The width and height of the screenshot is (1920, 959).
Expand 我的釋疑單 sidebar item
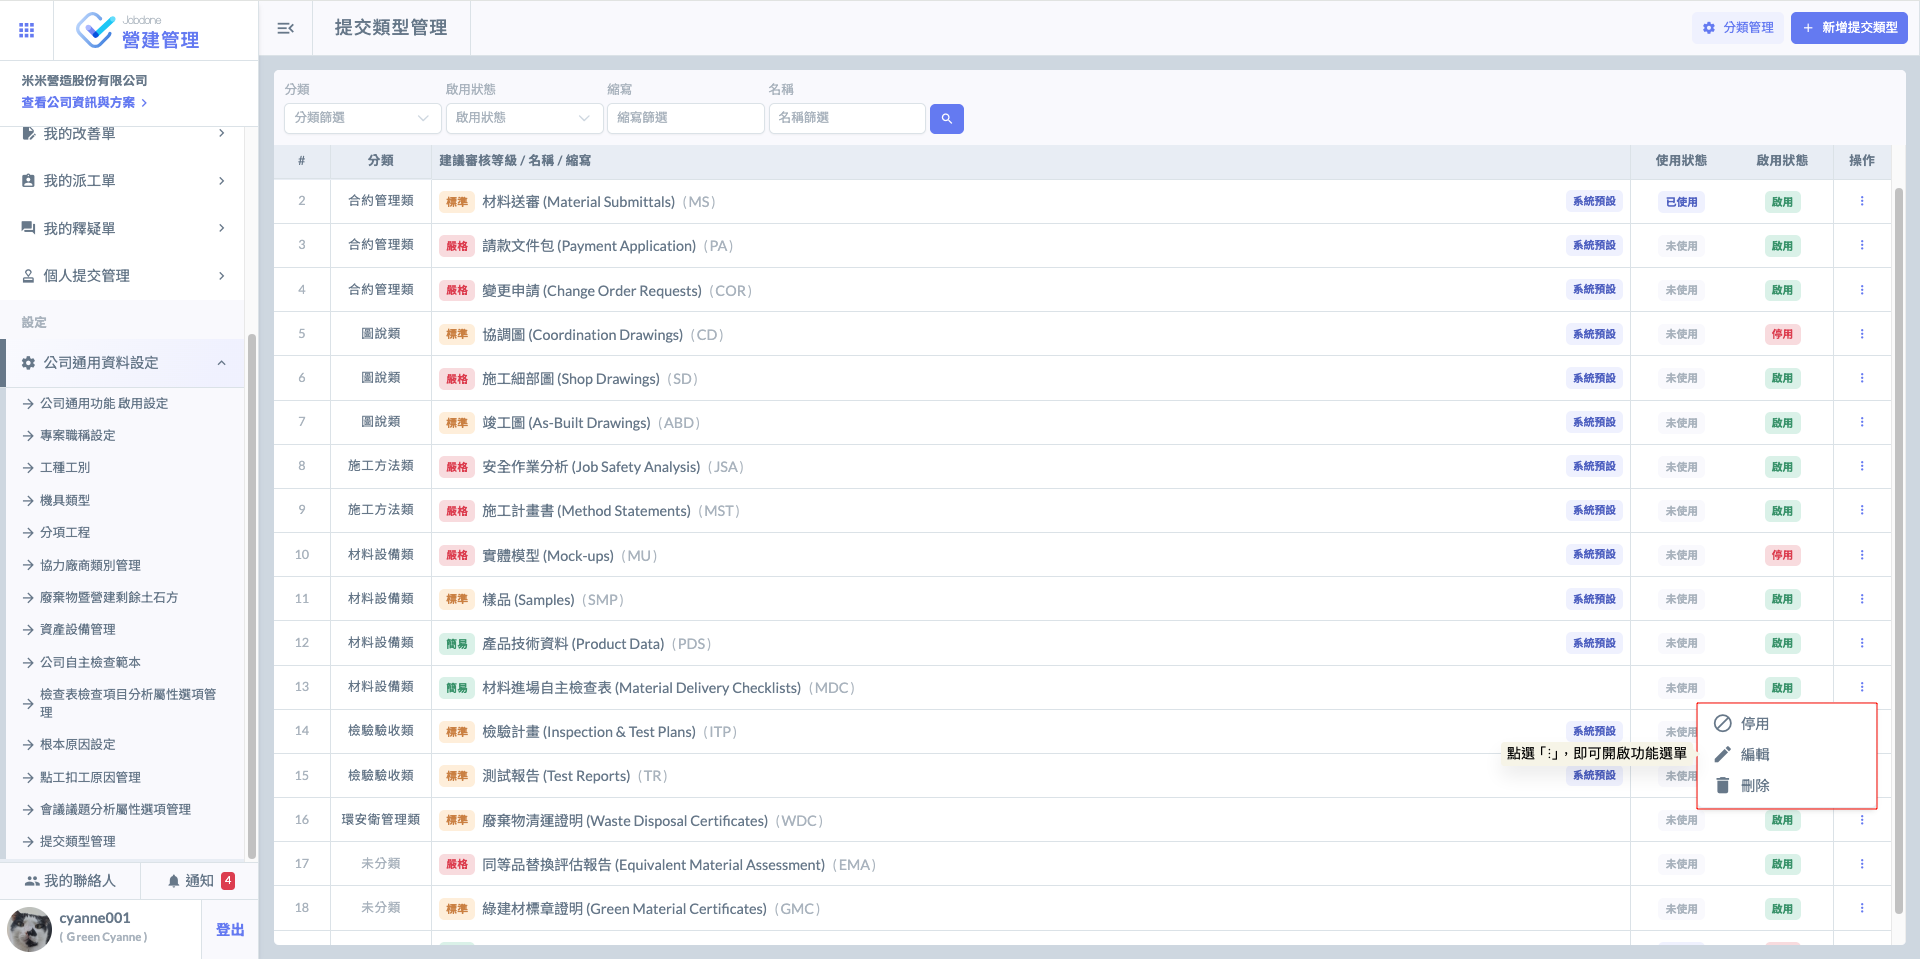tap(123, 228)
